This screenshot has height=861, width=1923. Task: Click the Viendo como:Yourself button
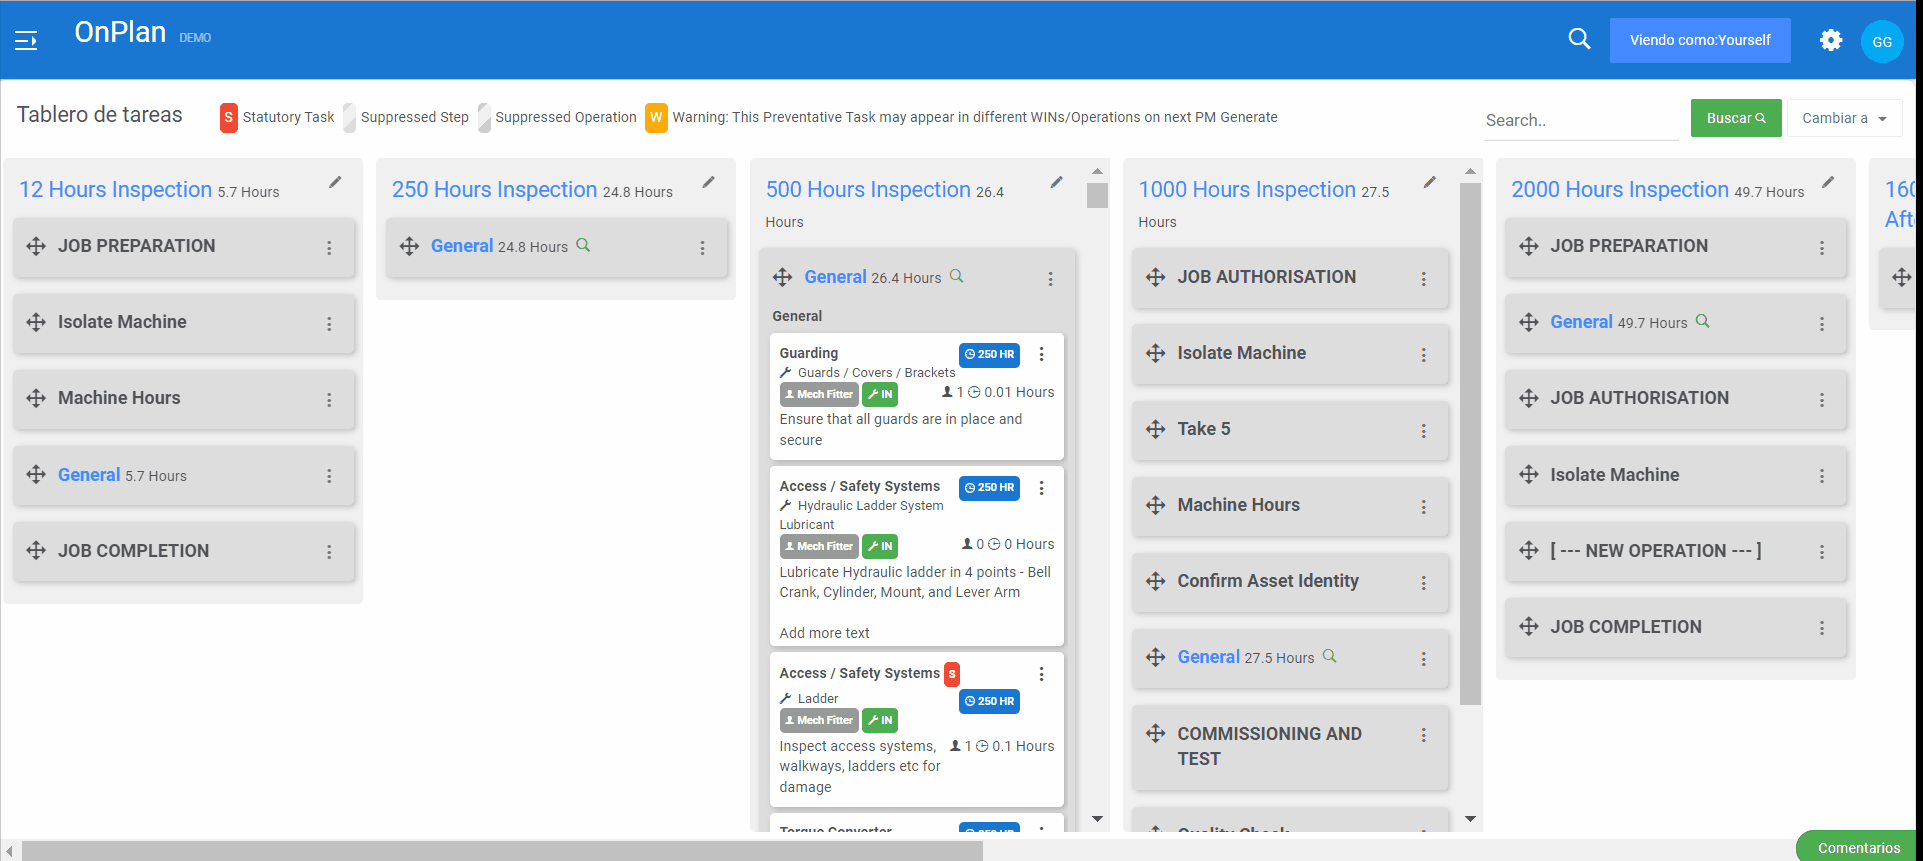point(1699,40)
